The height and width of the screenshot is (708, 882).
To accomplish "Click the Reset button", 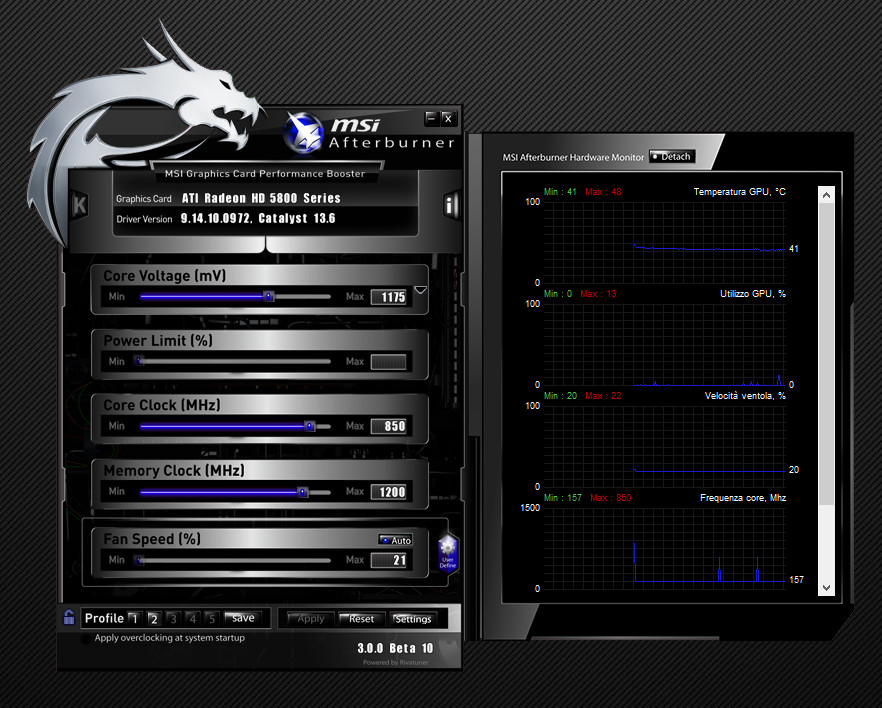I will tap(362, 619).
